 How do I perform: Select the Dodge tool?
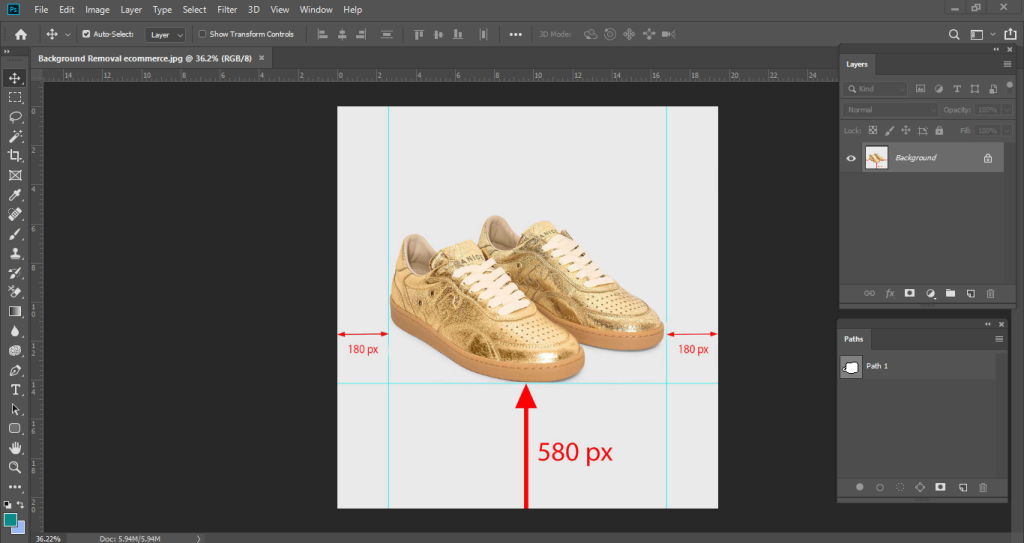15,351
